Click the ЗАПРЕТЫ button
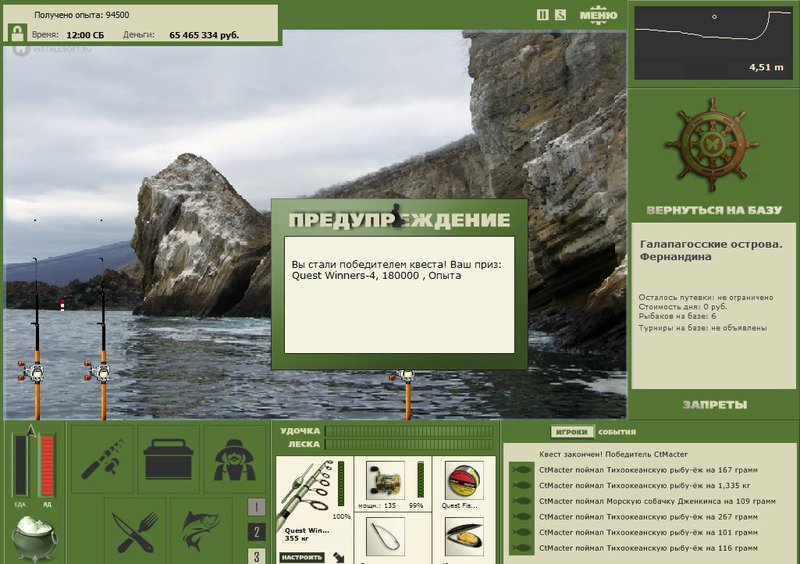The width and height of the screenshot is (800, 564). (x=714, y=405)
